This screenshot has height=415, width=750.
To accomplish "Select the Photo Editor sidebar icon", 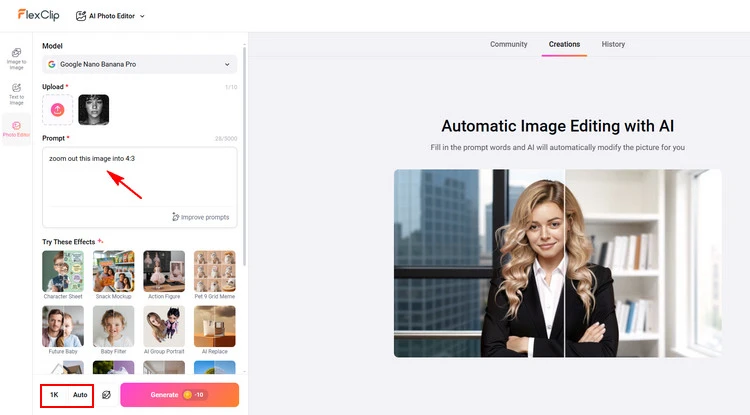I will (x=16, y=129).
